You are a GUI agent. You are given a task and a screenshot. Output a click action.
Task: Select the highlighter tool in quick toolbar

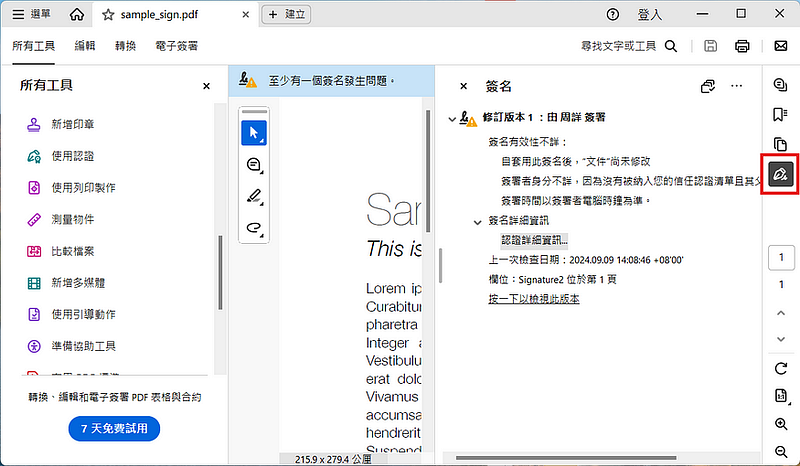pos(254,196)
